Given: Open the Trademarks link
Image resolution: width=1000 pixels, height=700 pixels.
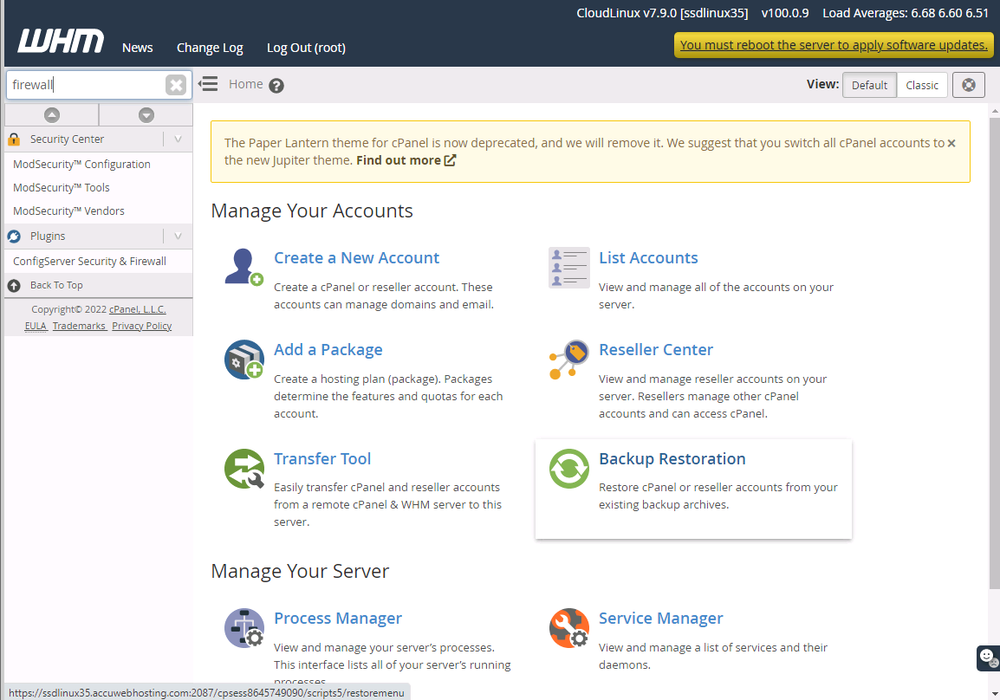Looking at the screenshot, I should pyautogui.click(x=79, y=326).
